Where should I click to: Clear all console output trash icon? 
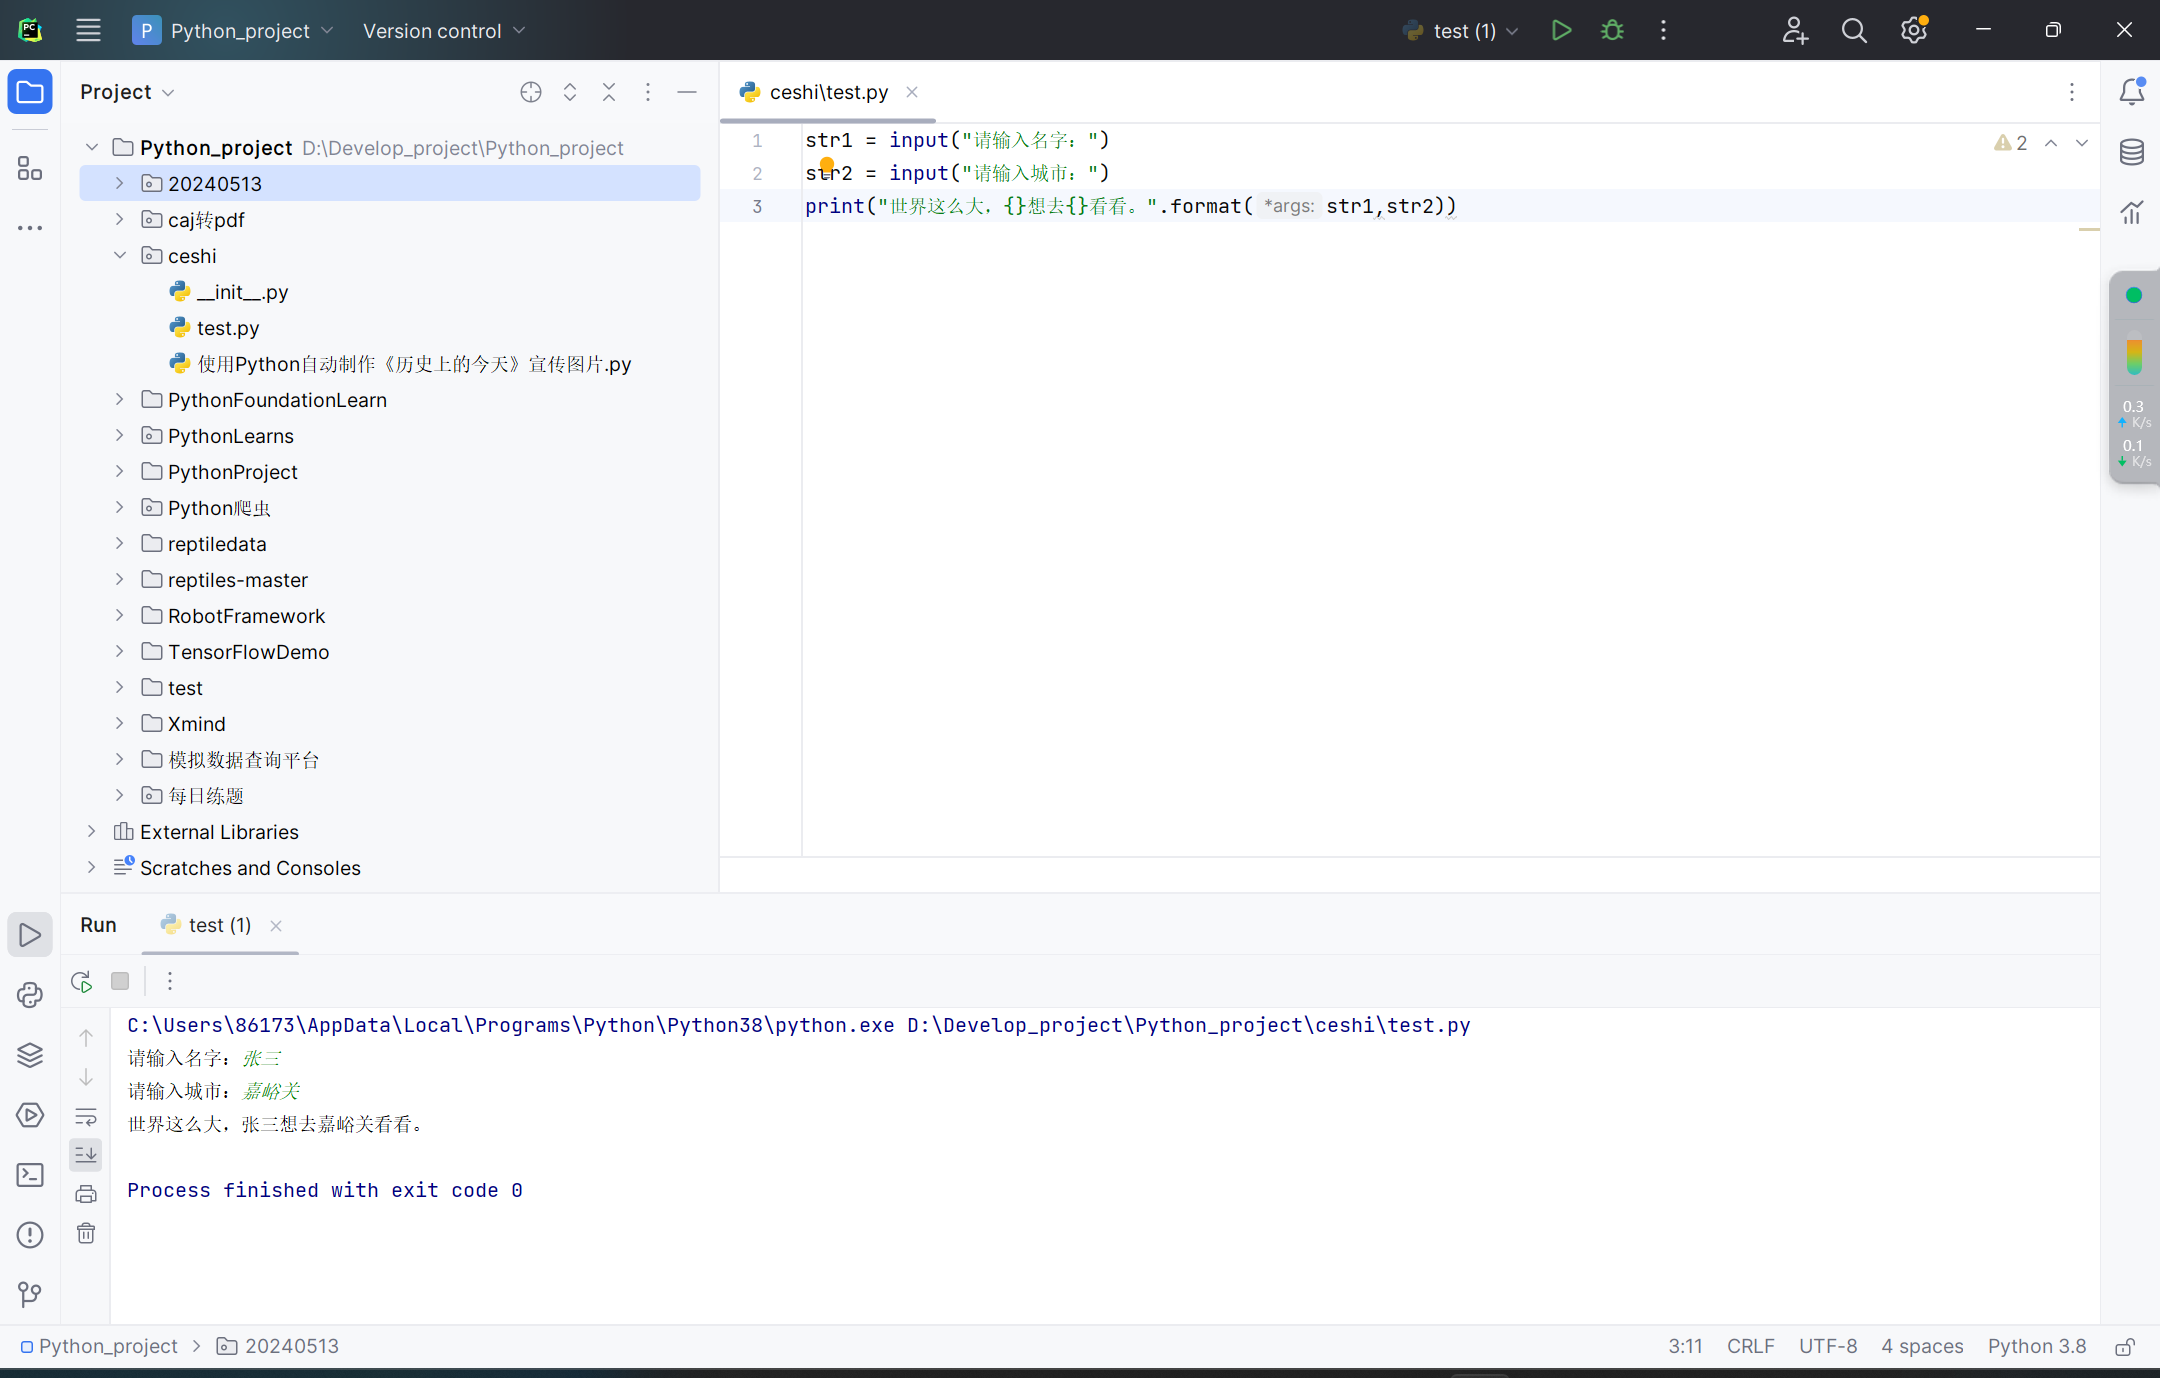[x=86, y=1233]
